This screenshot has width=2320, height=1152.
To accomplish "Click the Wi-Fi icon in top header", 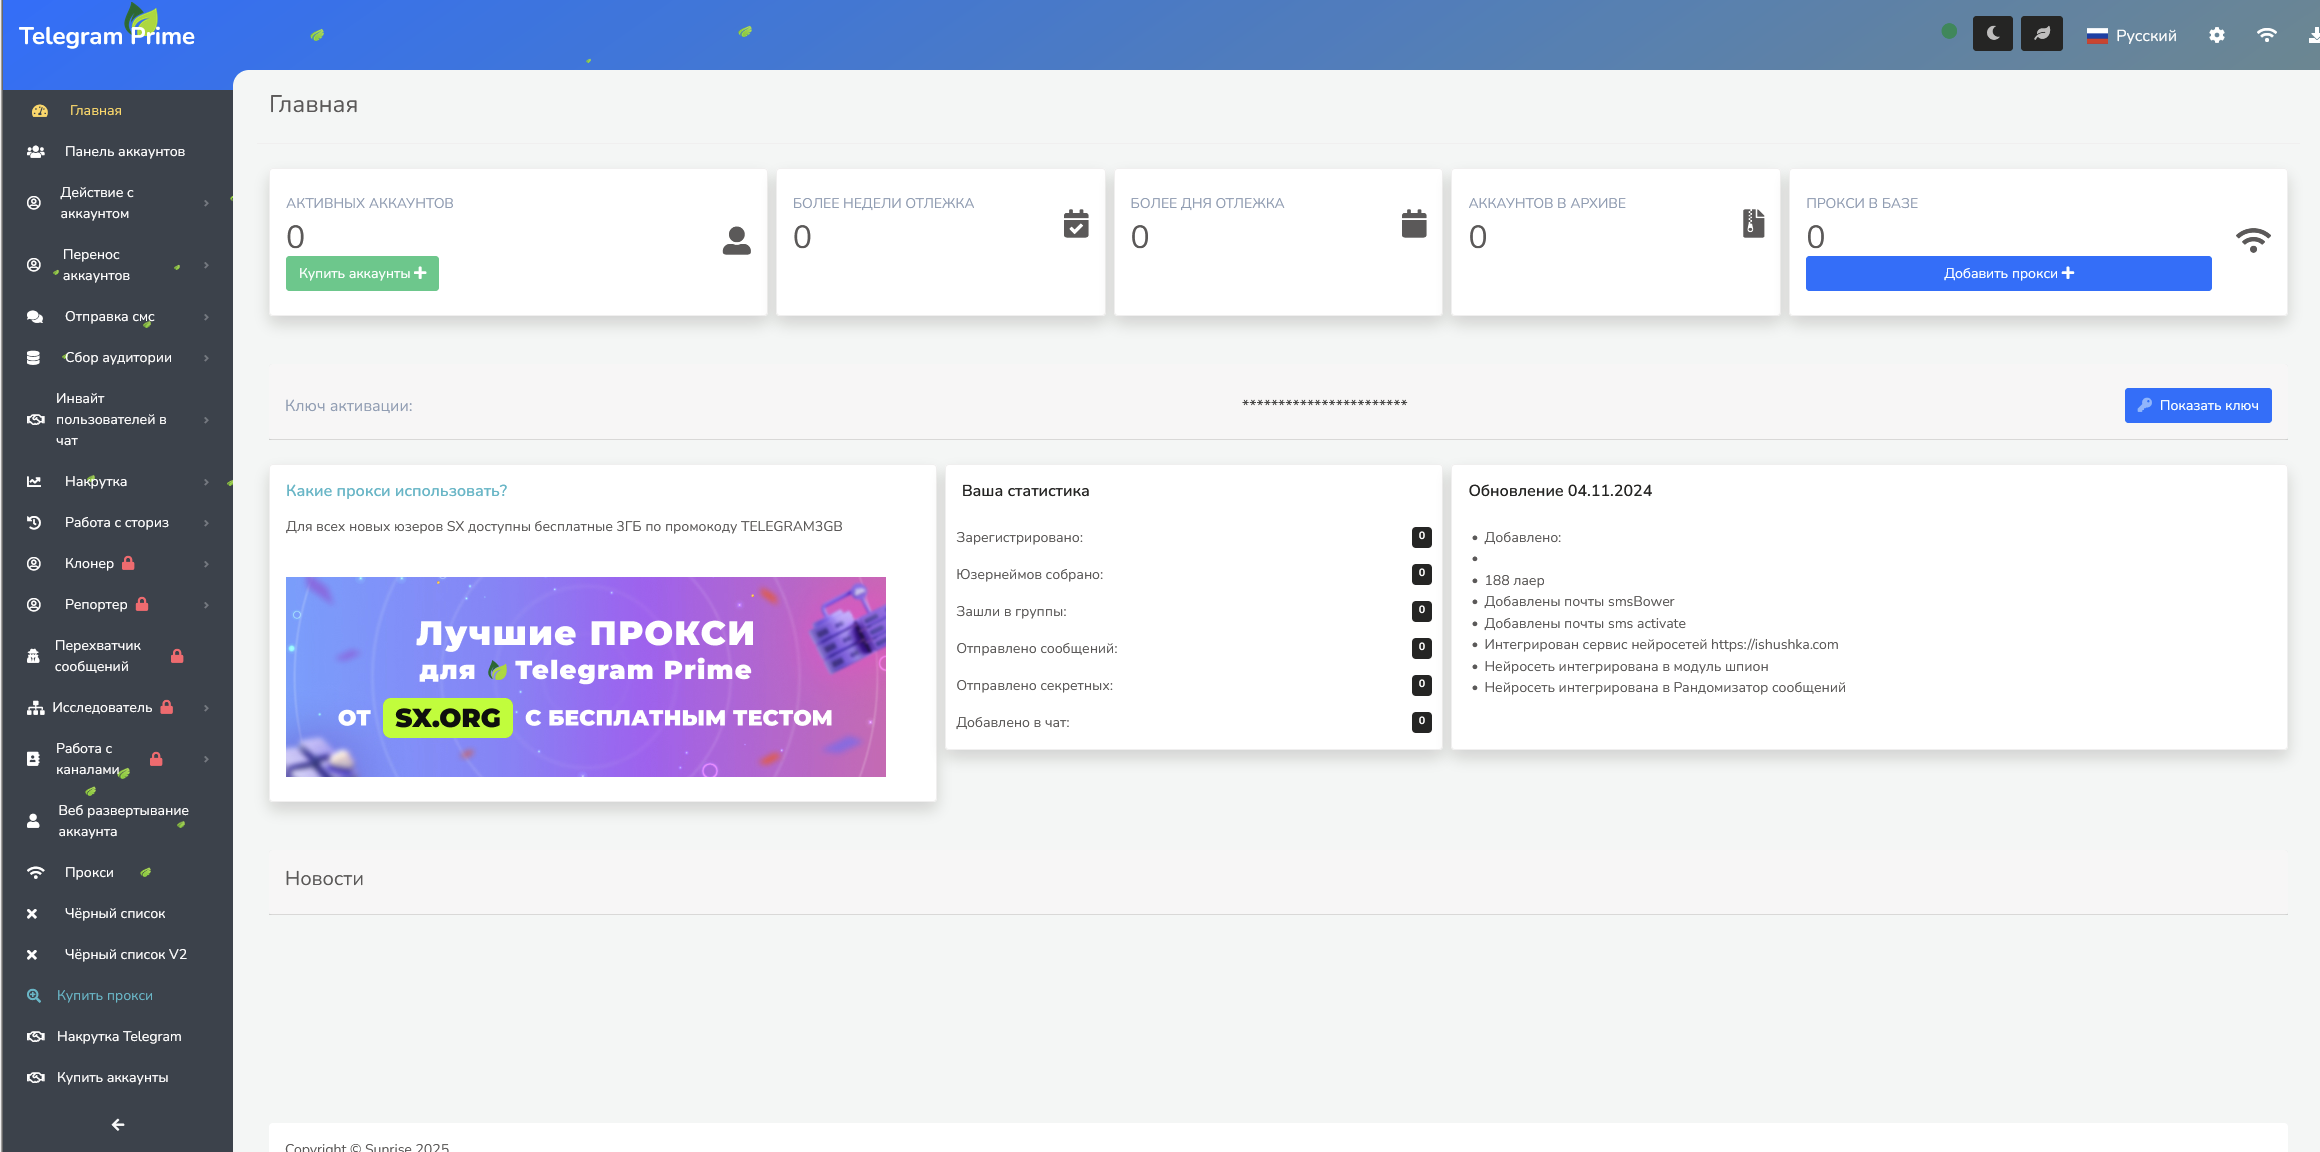I will pos(2267,35).
